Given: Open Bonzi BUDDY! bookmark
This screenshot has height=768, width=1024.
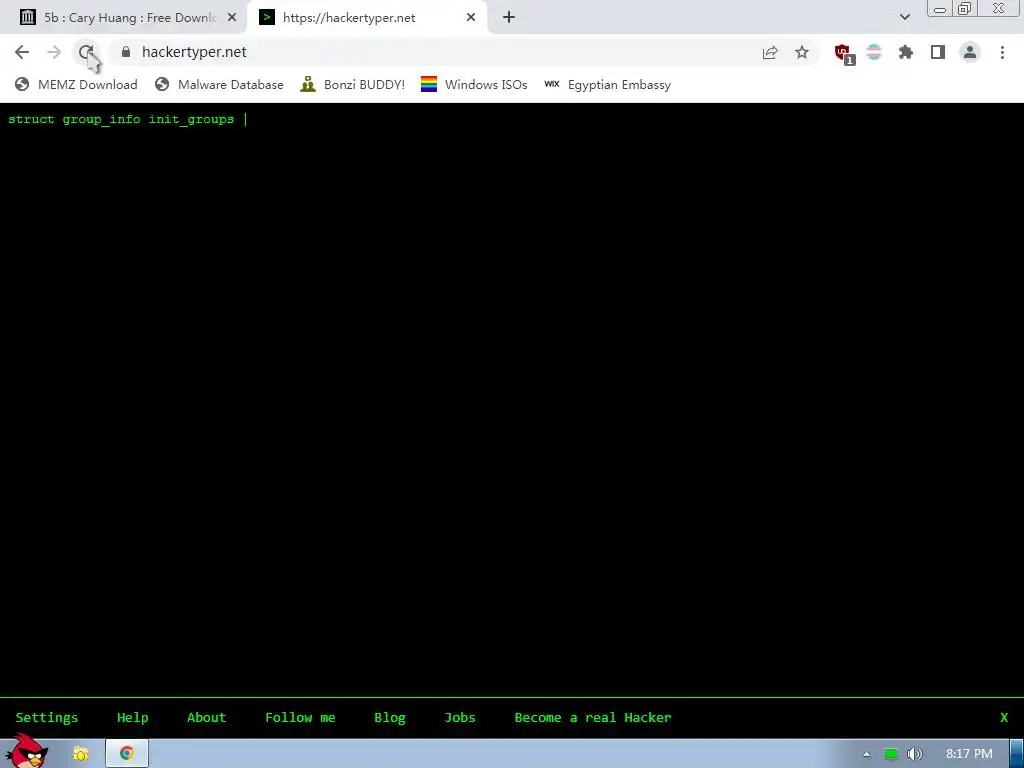Looking at the screenshot, I should tap(353, 85).
